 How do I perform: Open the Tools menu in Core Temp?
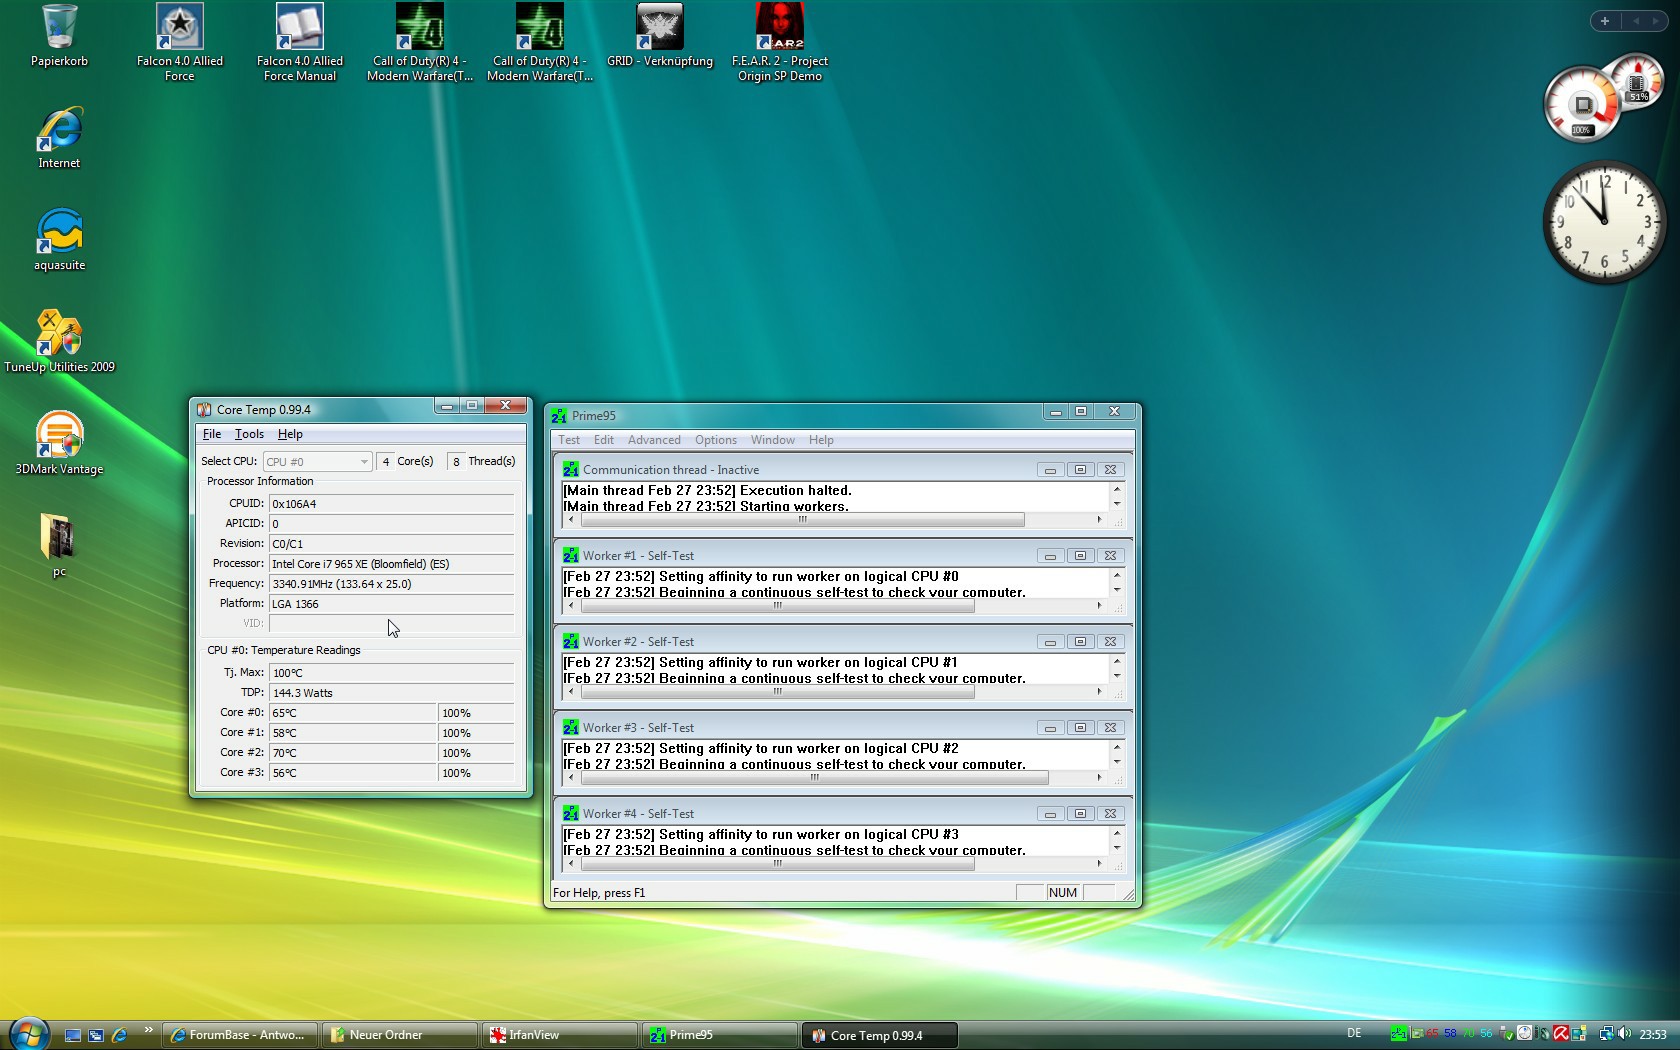pyautogui.click(x=249, y=434)
